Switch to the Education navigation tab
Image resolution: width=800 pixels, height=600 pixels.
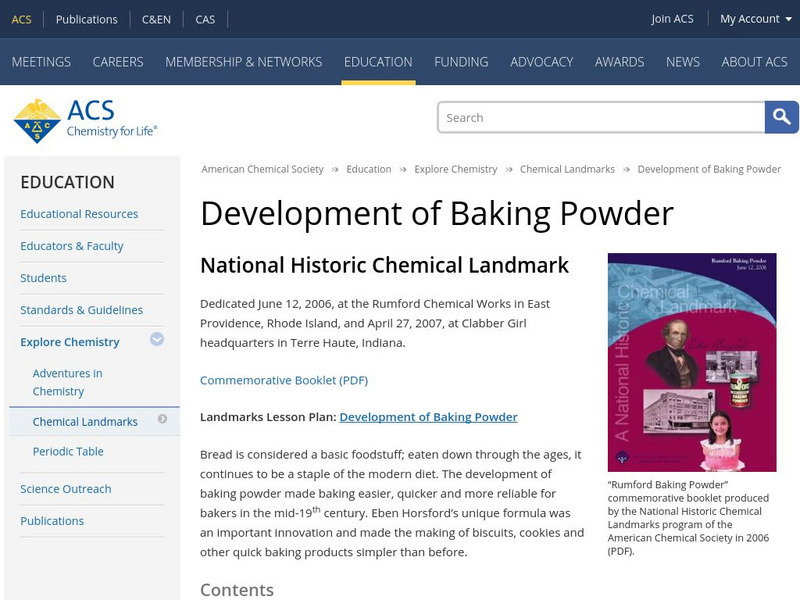pyautogui.click(x=378, y=61)
